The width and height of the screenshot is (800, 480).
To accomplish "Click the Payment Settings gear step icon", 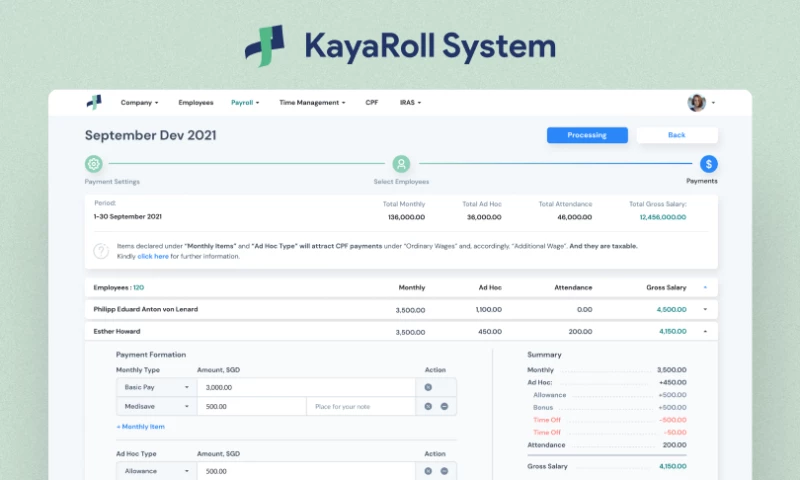I will coord(94,164).
